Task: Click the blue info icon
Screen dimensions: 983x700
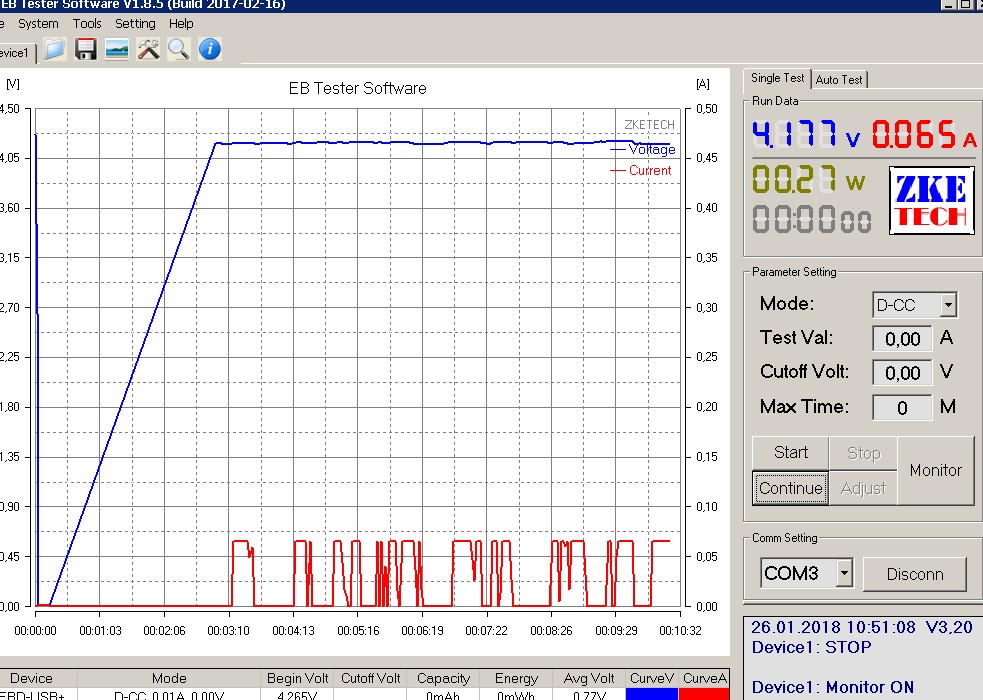Action: (210, 49)
